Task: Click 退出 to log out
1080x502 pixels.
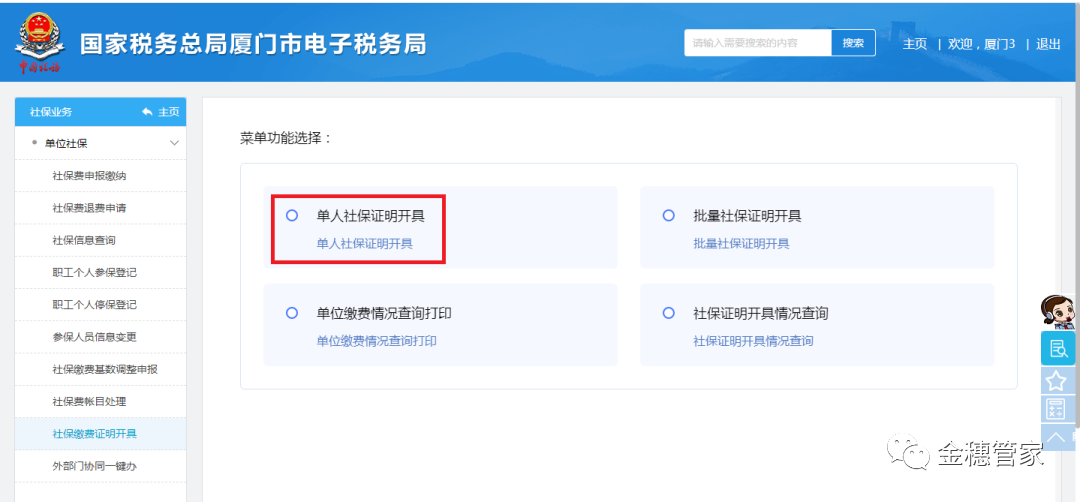Action: [x=1048, y=43]
